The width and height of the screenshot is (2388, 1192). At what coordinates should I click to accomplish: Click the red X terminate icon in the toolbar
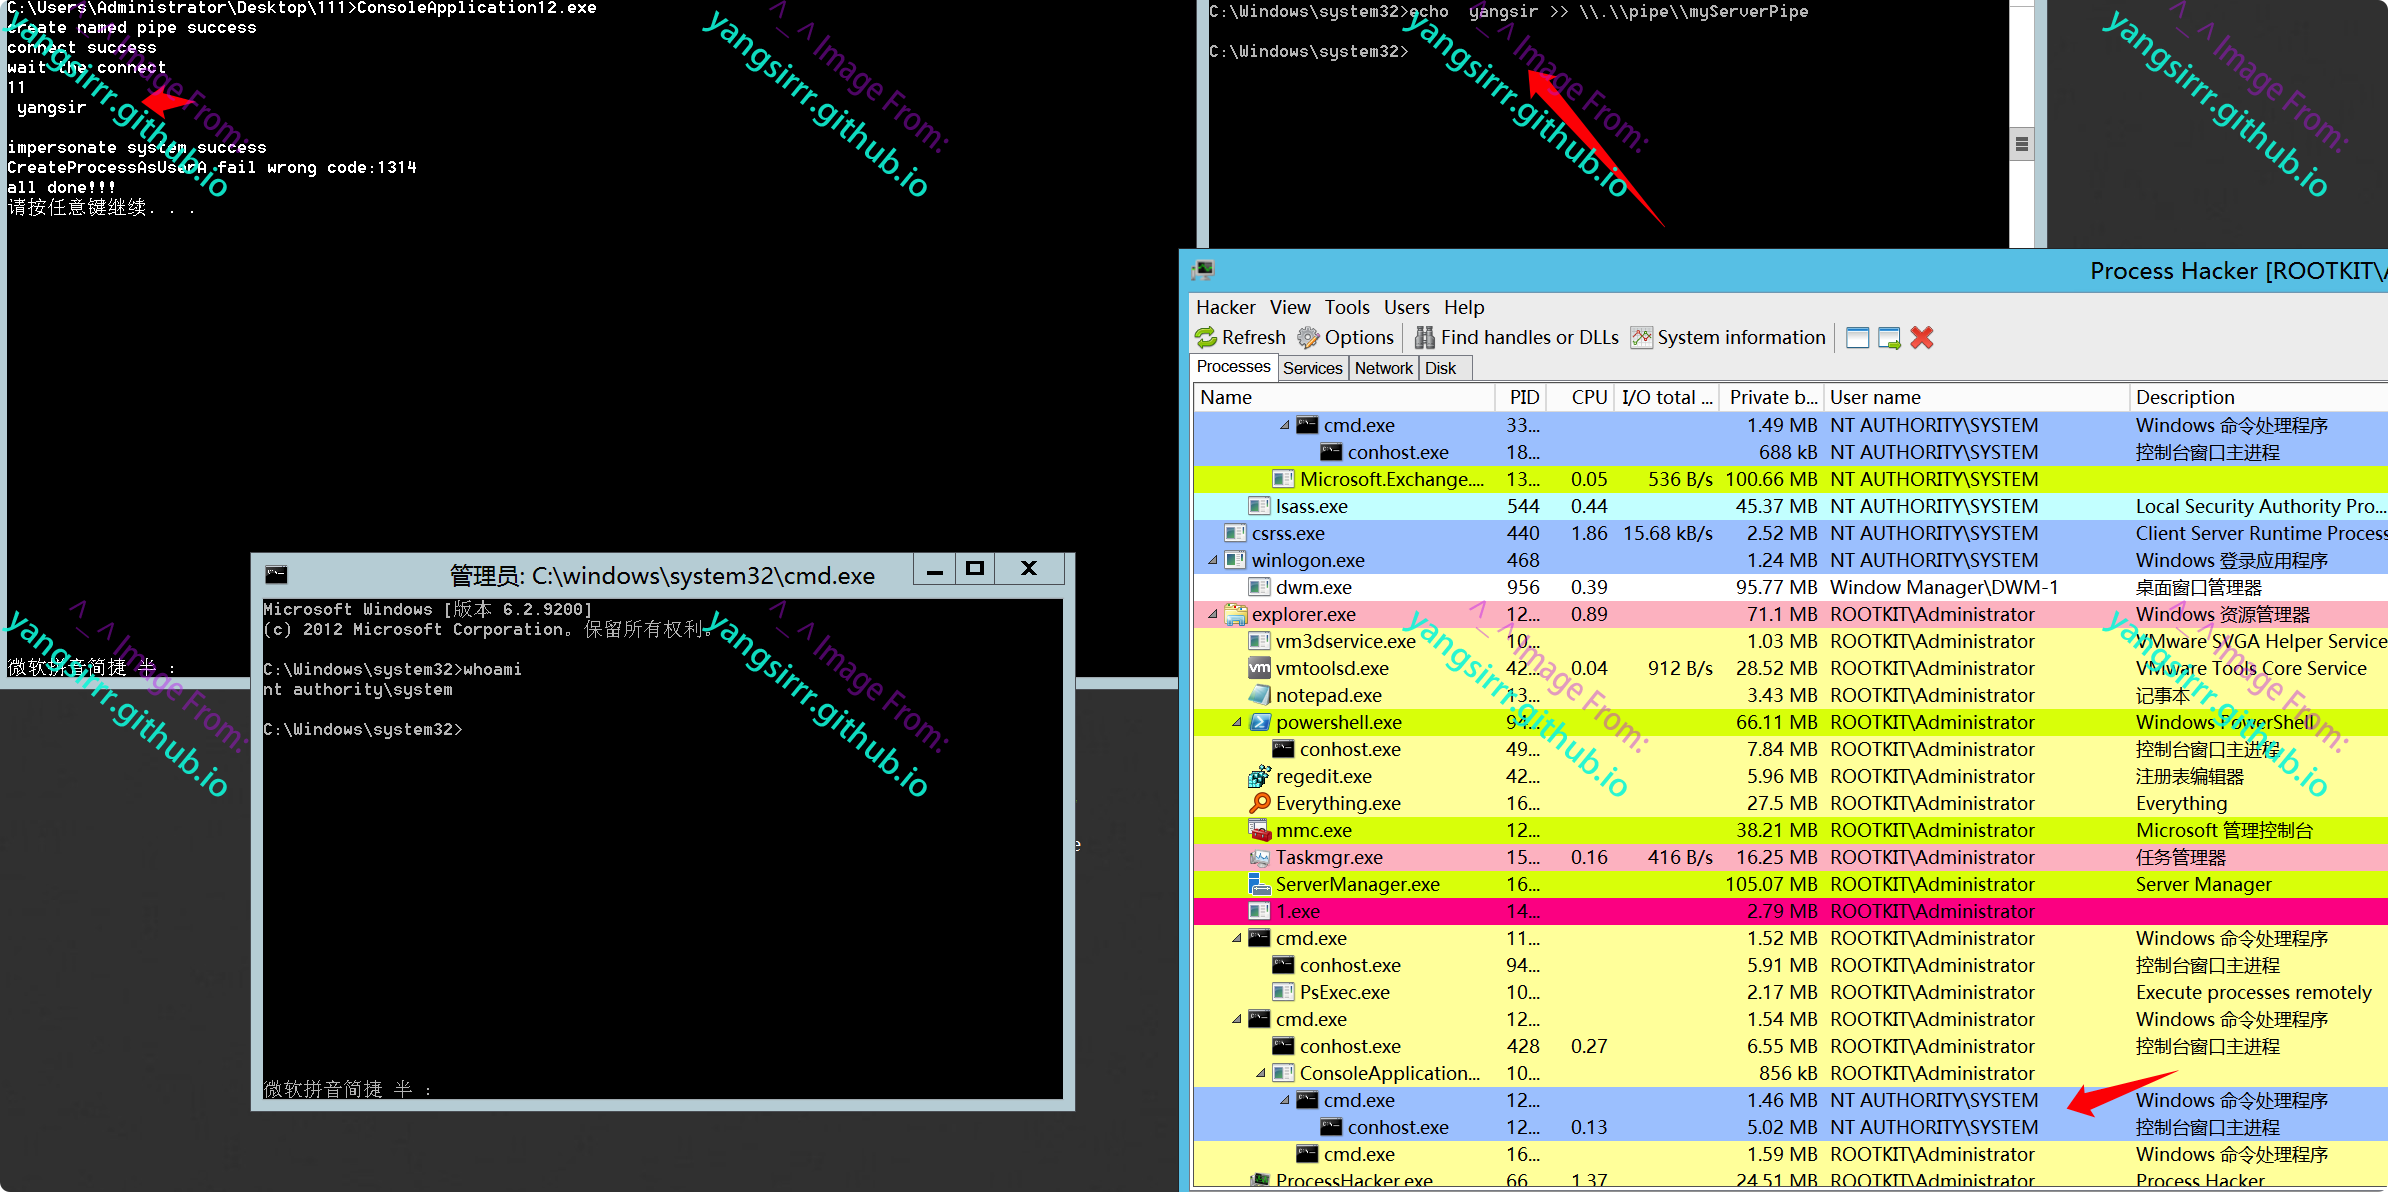tap(1921, 338)
